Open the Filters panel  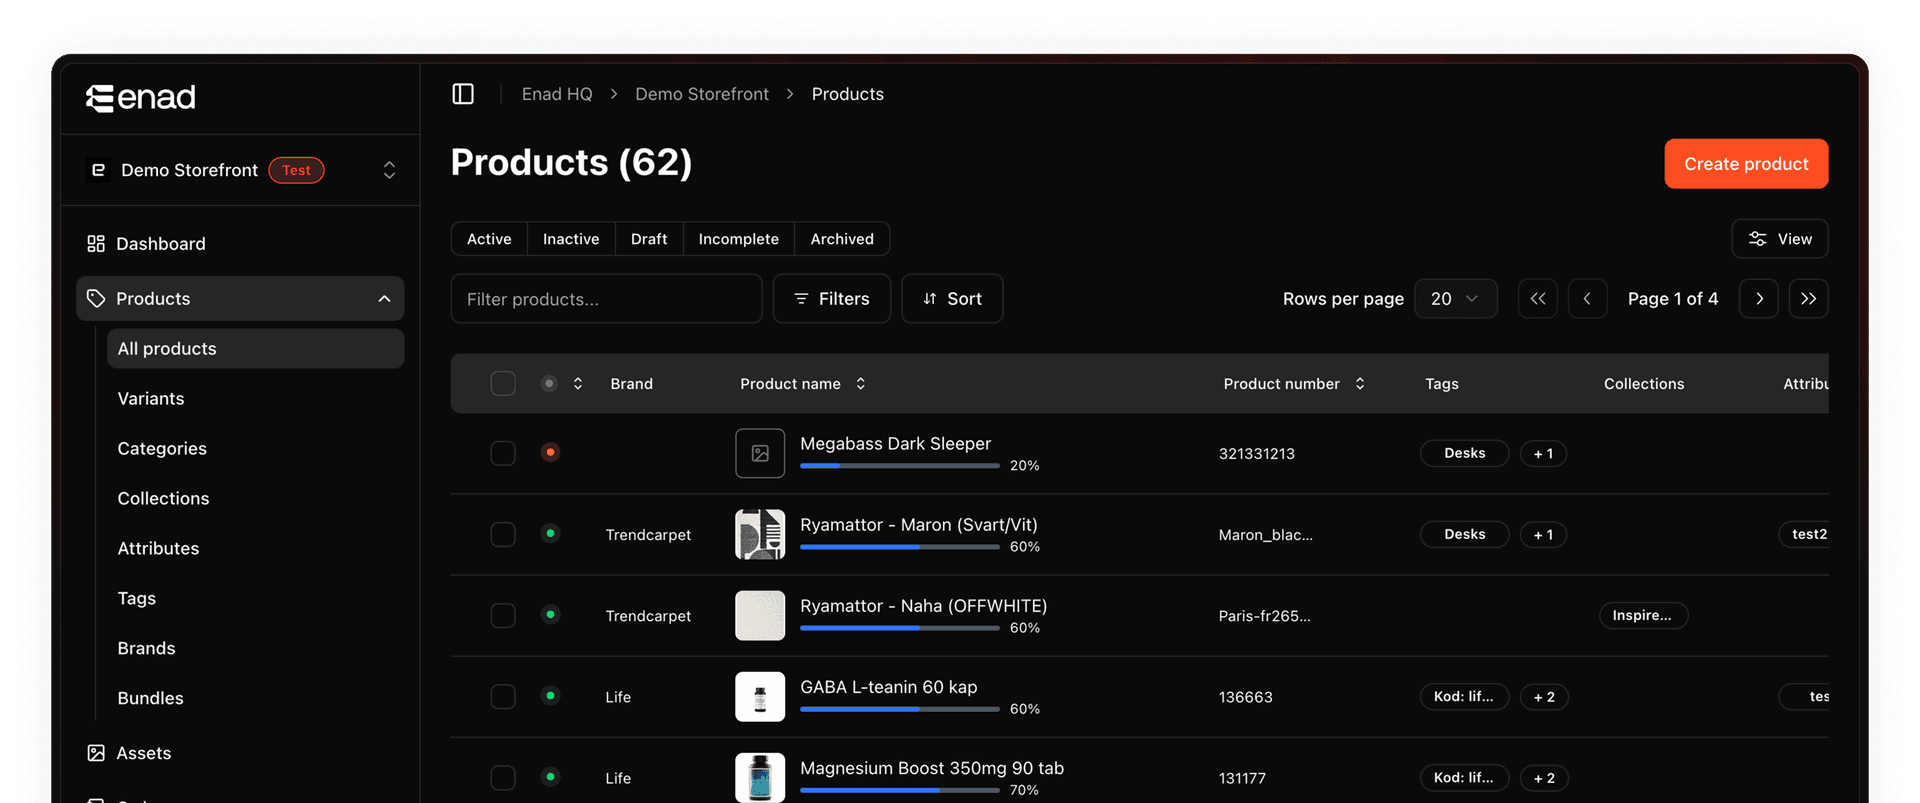pos(832,299)
